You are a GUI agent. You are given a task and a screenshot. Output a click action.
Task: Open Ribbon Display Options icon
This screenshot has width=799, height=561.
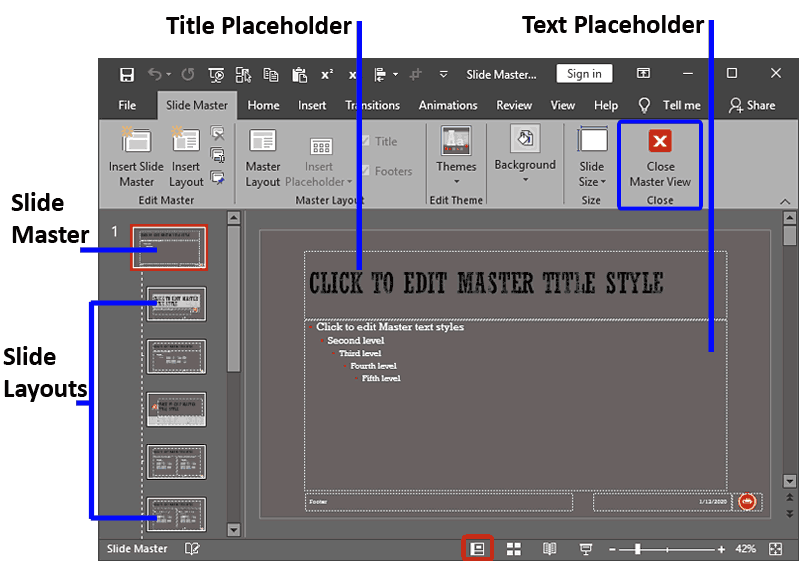tap(643, 73)
